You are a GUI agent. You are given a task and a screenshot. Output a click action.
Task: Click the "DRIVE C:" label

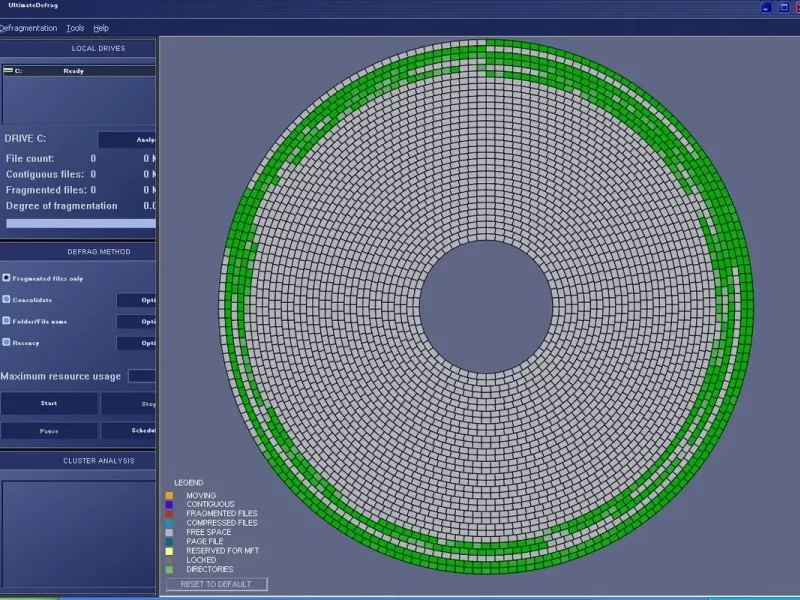coord(26,139)
